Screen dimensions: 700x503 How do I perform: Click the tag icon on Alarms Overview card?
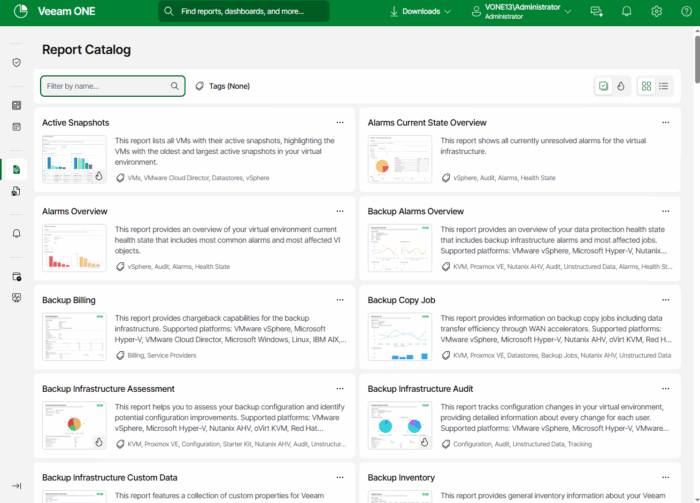[120, 266]
